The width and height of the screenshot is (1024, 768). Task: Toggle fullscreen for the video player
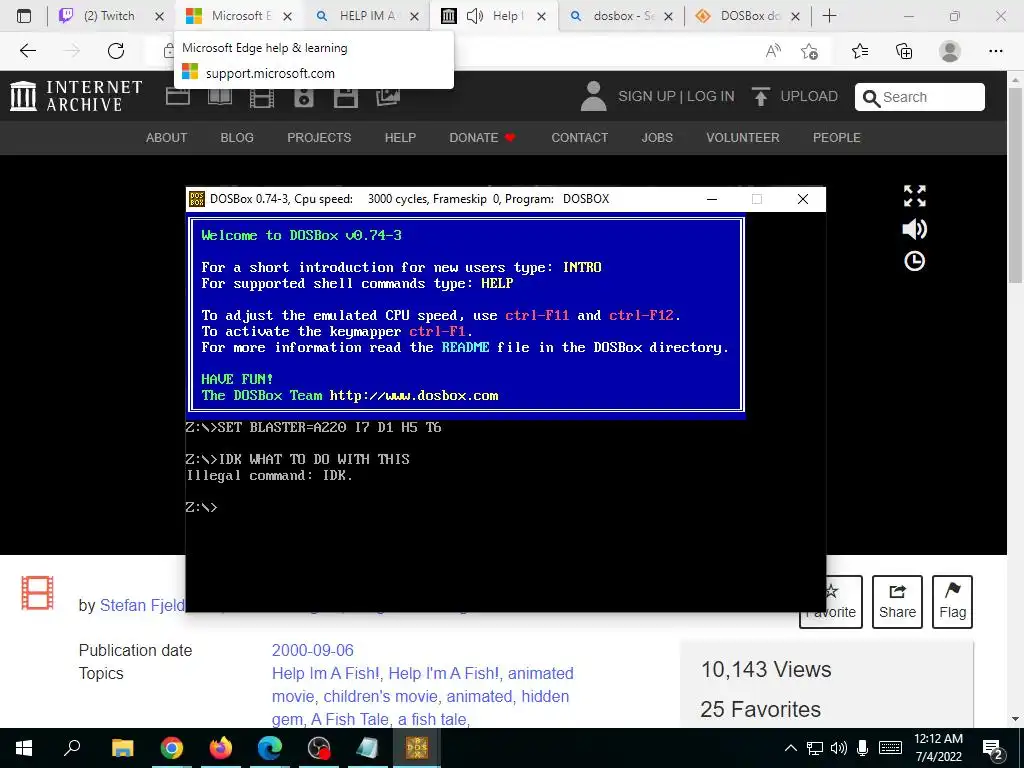pos(914,196)
